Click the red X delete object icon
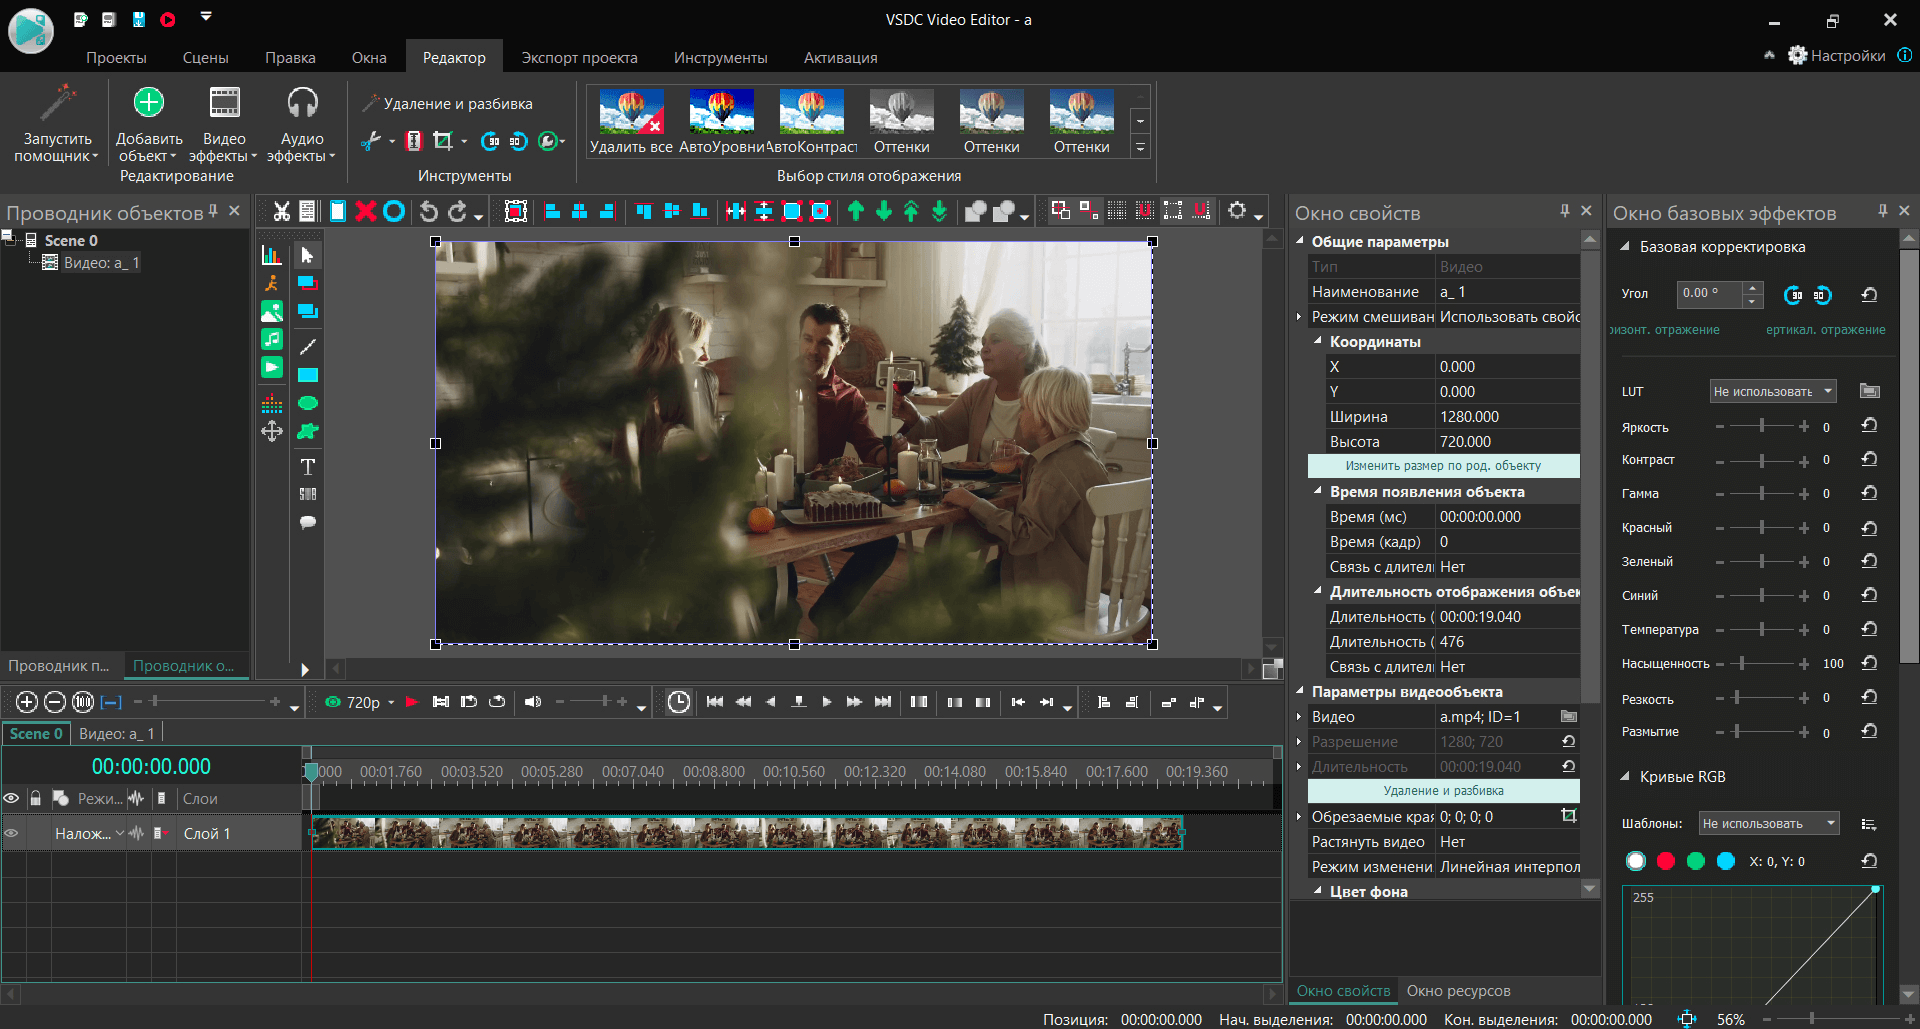Screen dimensions: 1920x1029 point(366,211)
